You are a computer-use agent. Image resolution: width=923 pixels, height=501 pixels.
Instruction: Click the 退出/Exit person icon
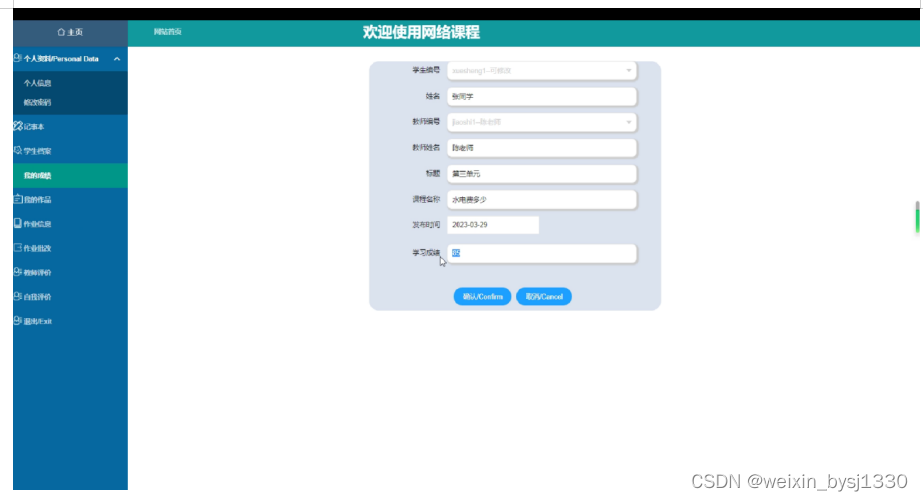tap(18, 320)
